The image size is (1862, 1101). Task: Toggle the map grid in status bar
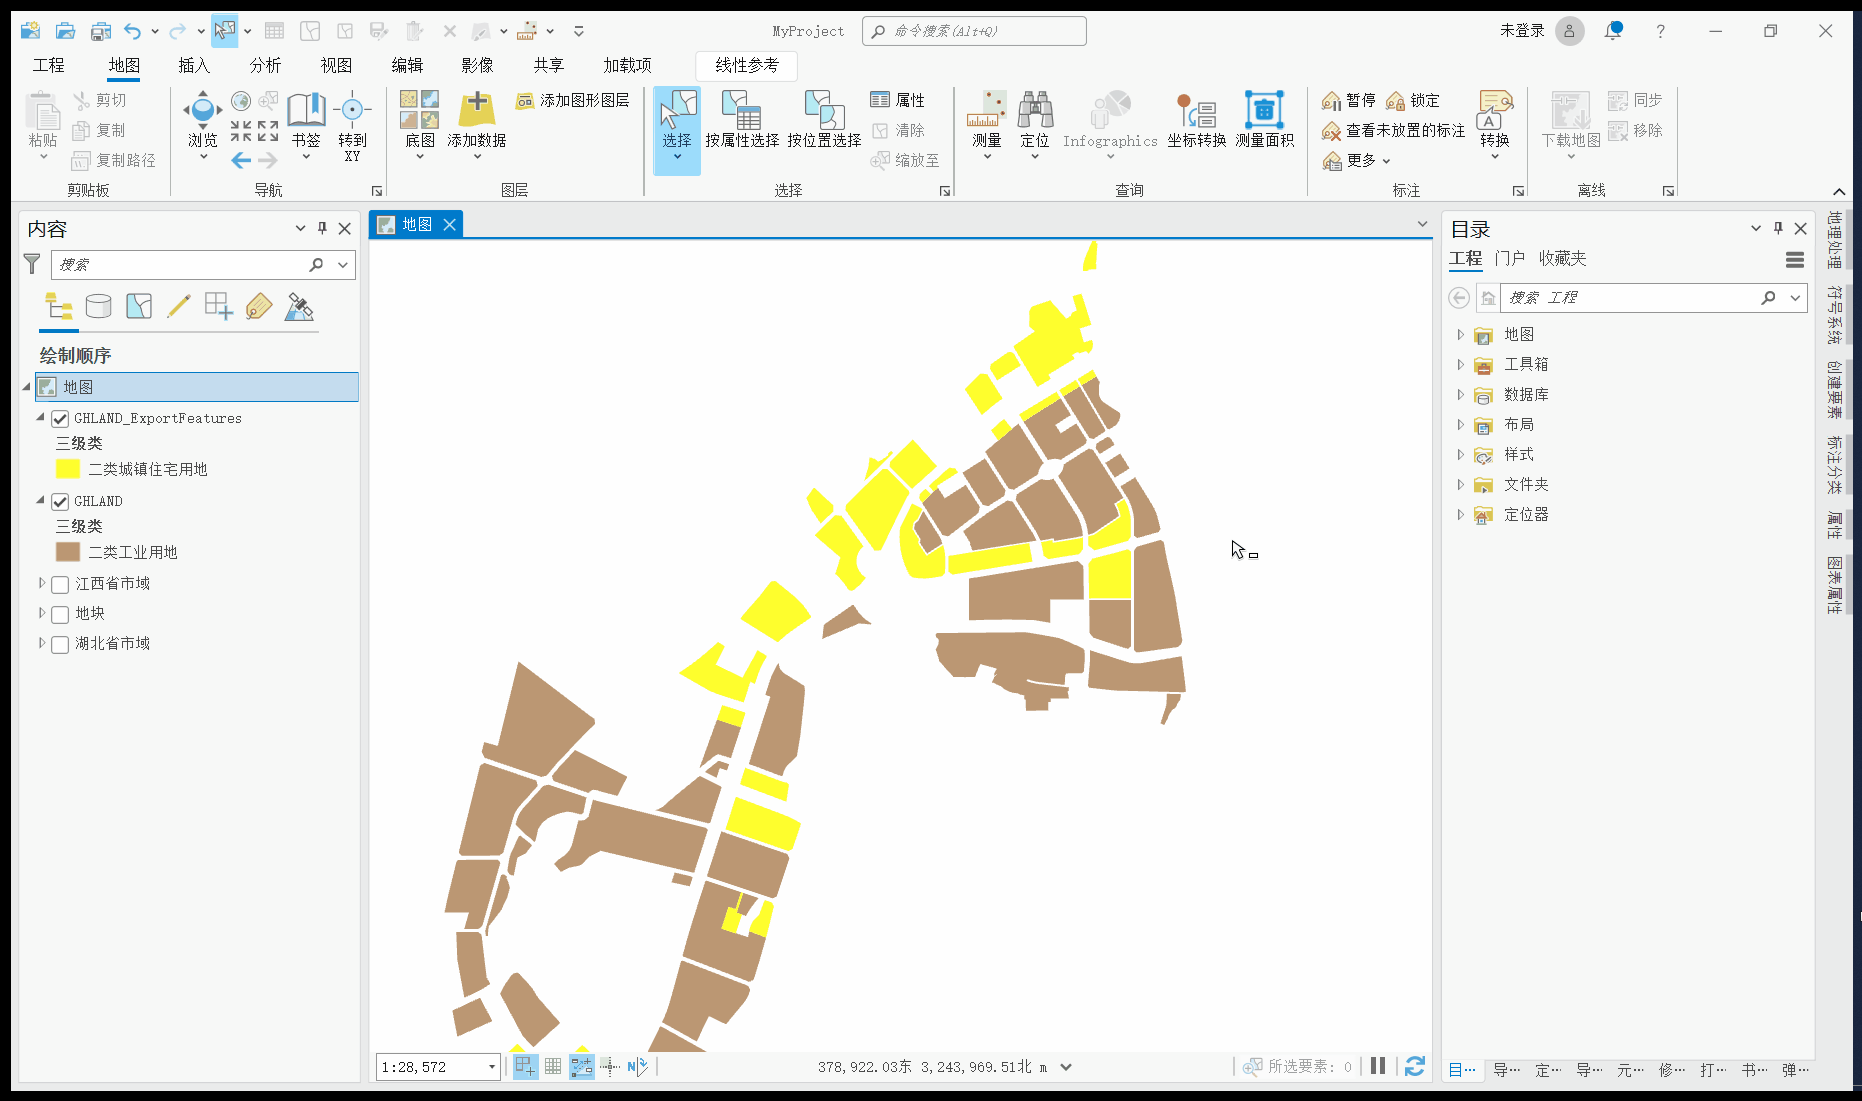(x=553, y=1067)
